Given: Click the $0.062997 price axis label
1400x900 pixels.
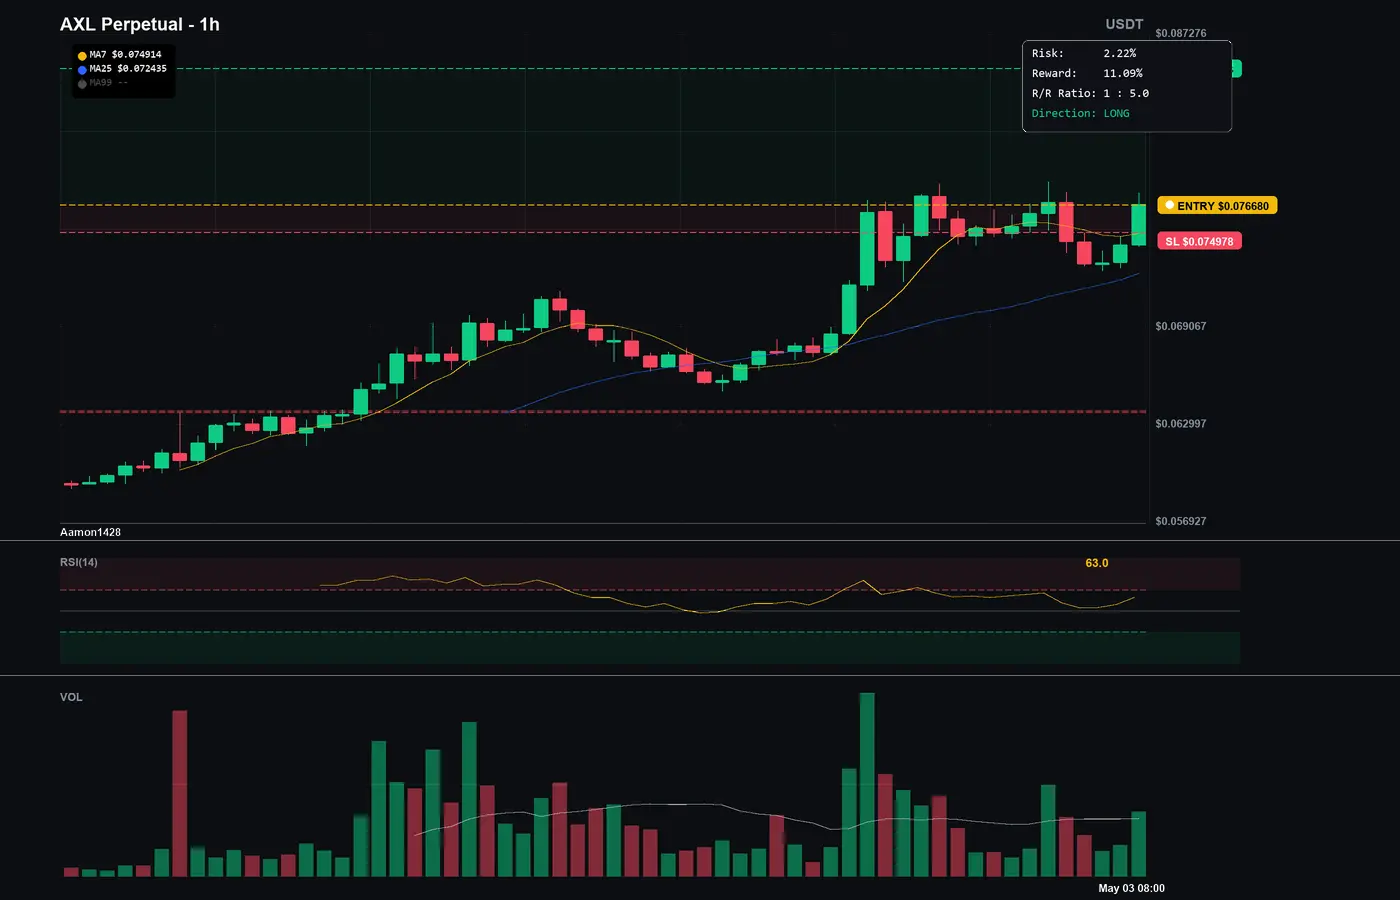Looking at the screenshot, I should pyautogui.click(x=1180, y=424).
